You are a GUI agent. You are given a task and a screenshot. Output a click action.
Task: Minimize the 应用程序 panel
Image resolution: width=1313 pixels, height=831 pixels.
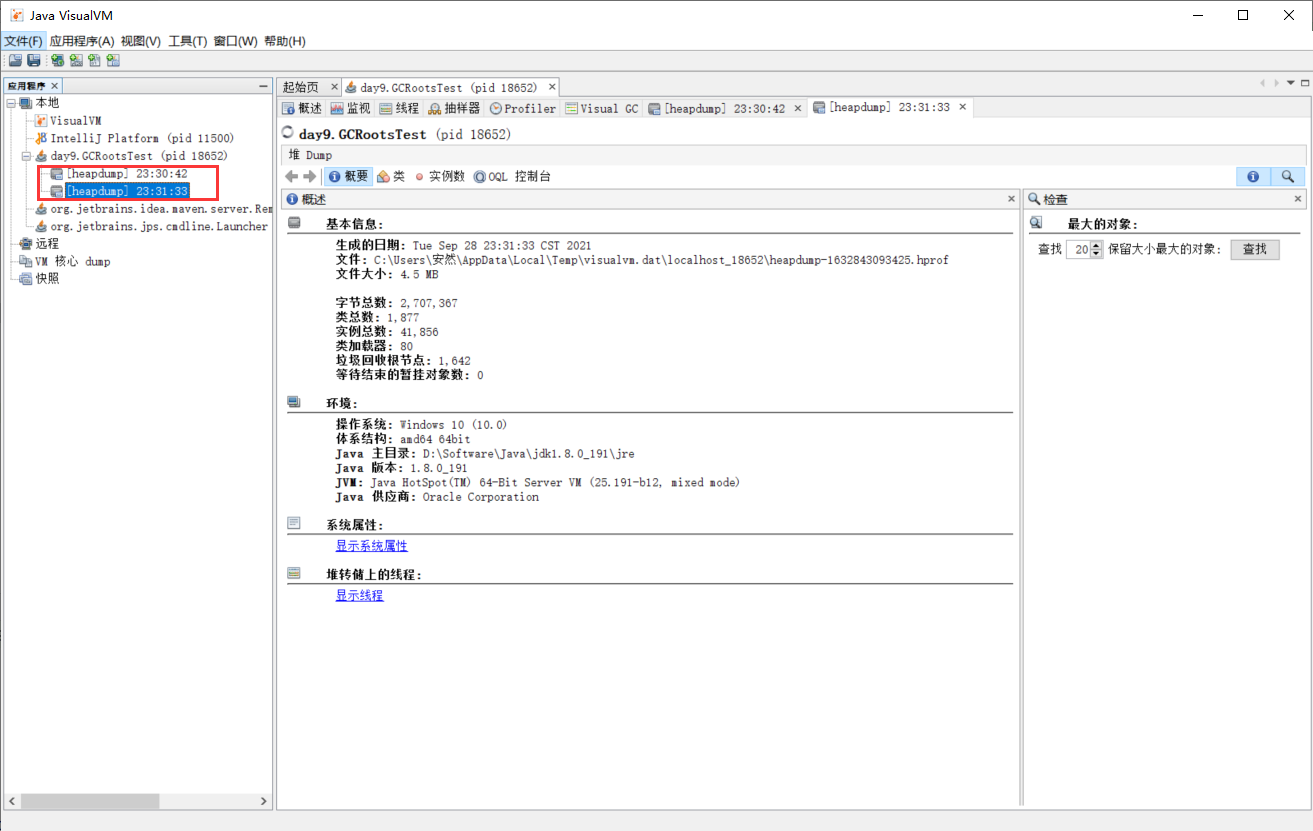pos(263,87)
